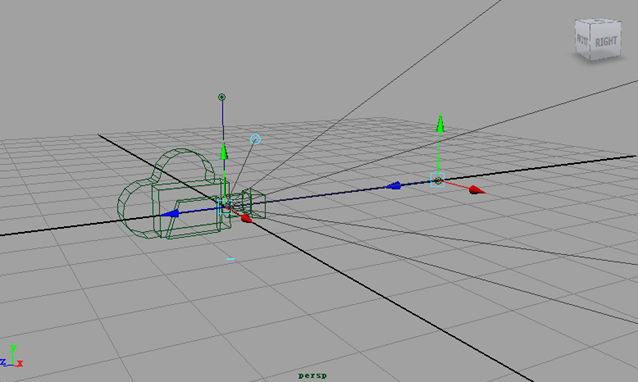Viewport: 638px width, 382px height.
Task: Click the XYZ axis orientation indicator
Action: pyautogui.click(x=12, y=357)
